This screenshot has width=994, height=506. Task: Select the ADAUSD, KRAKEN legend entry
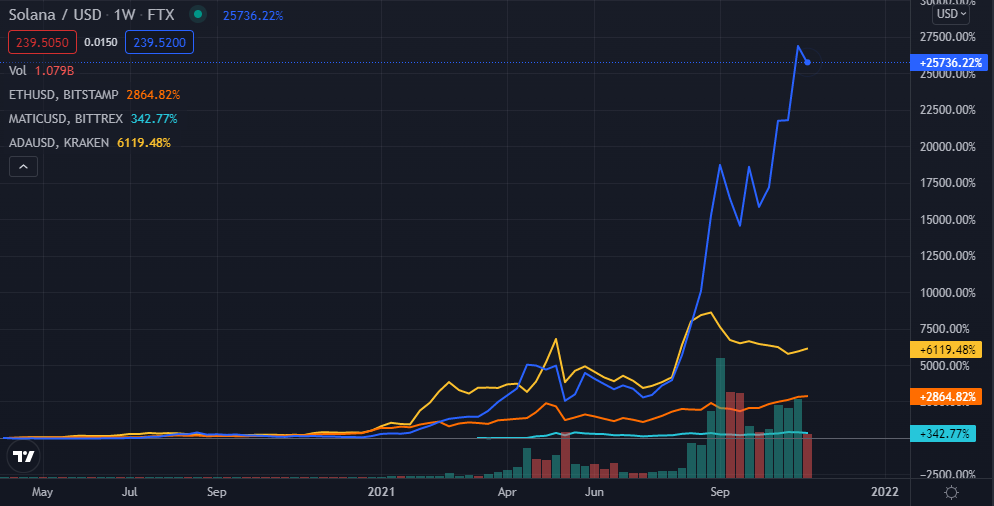pos(59,143)
